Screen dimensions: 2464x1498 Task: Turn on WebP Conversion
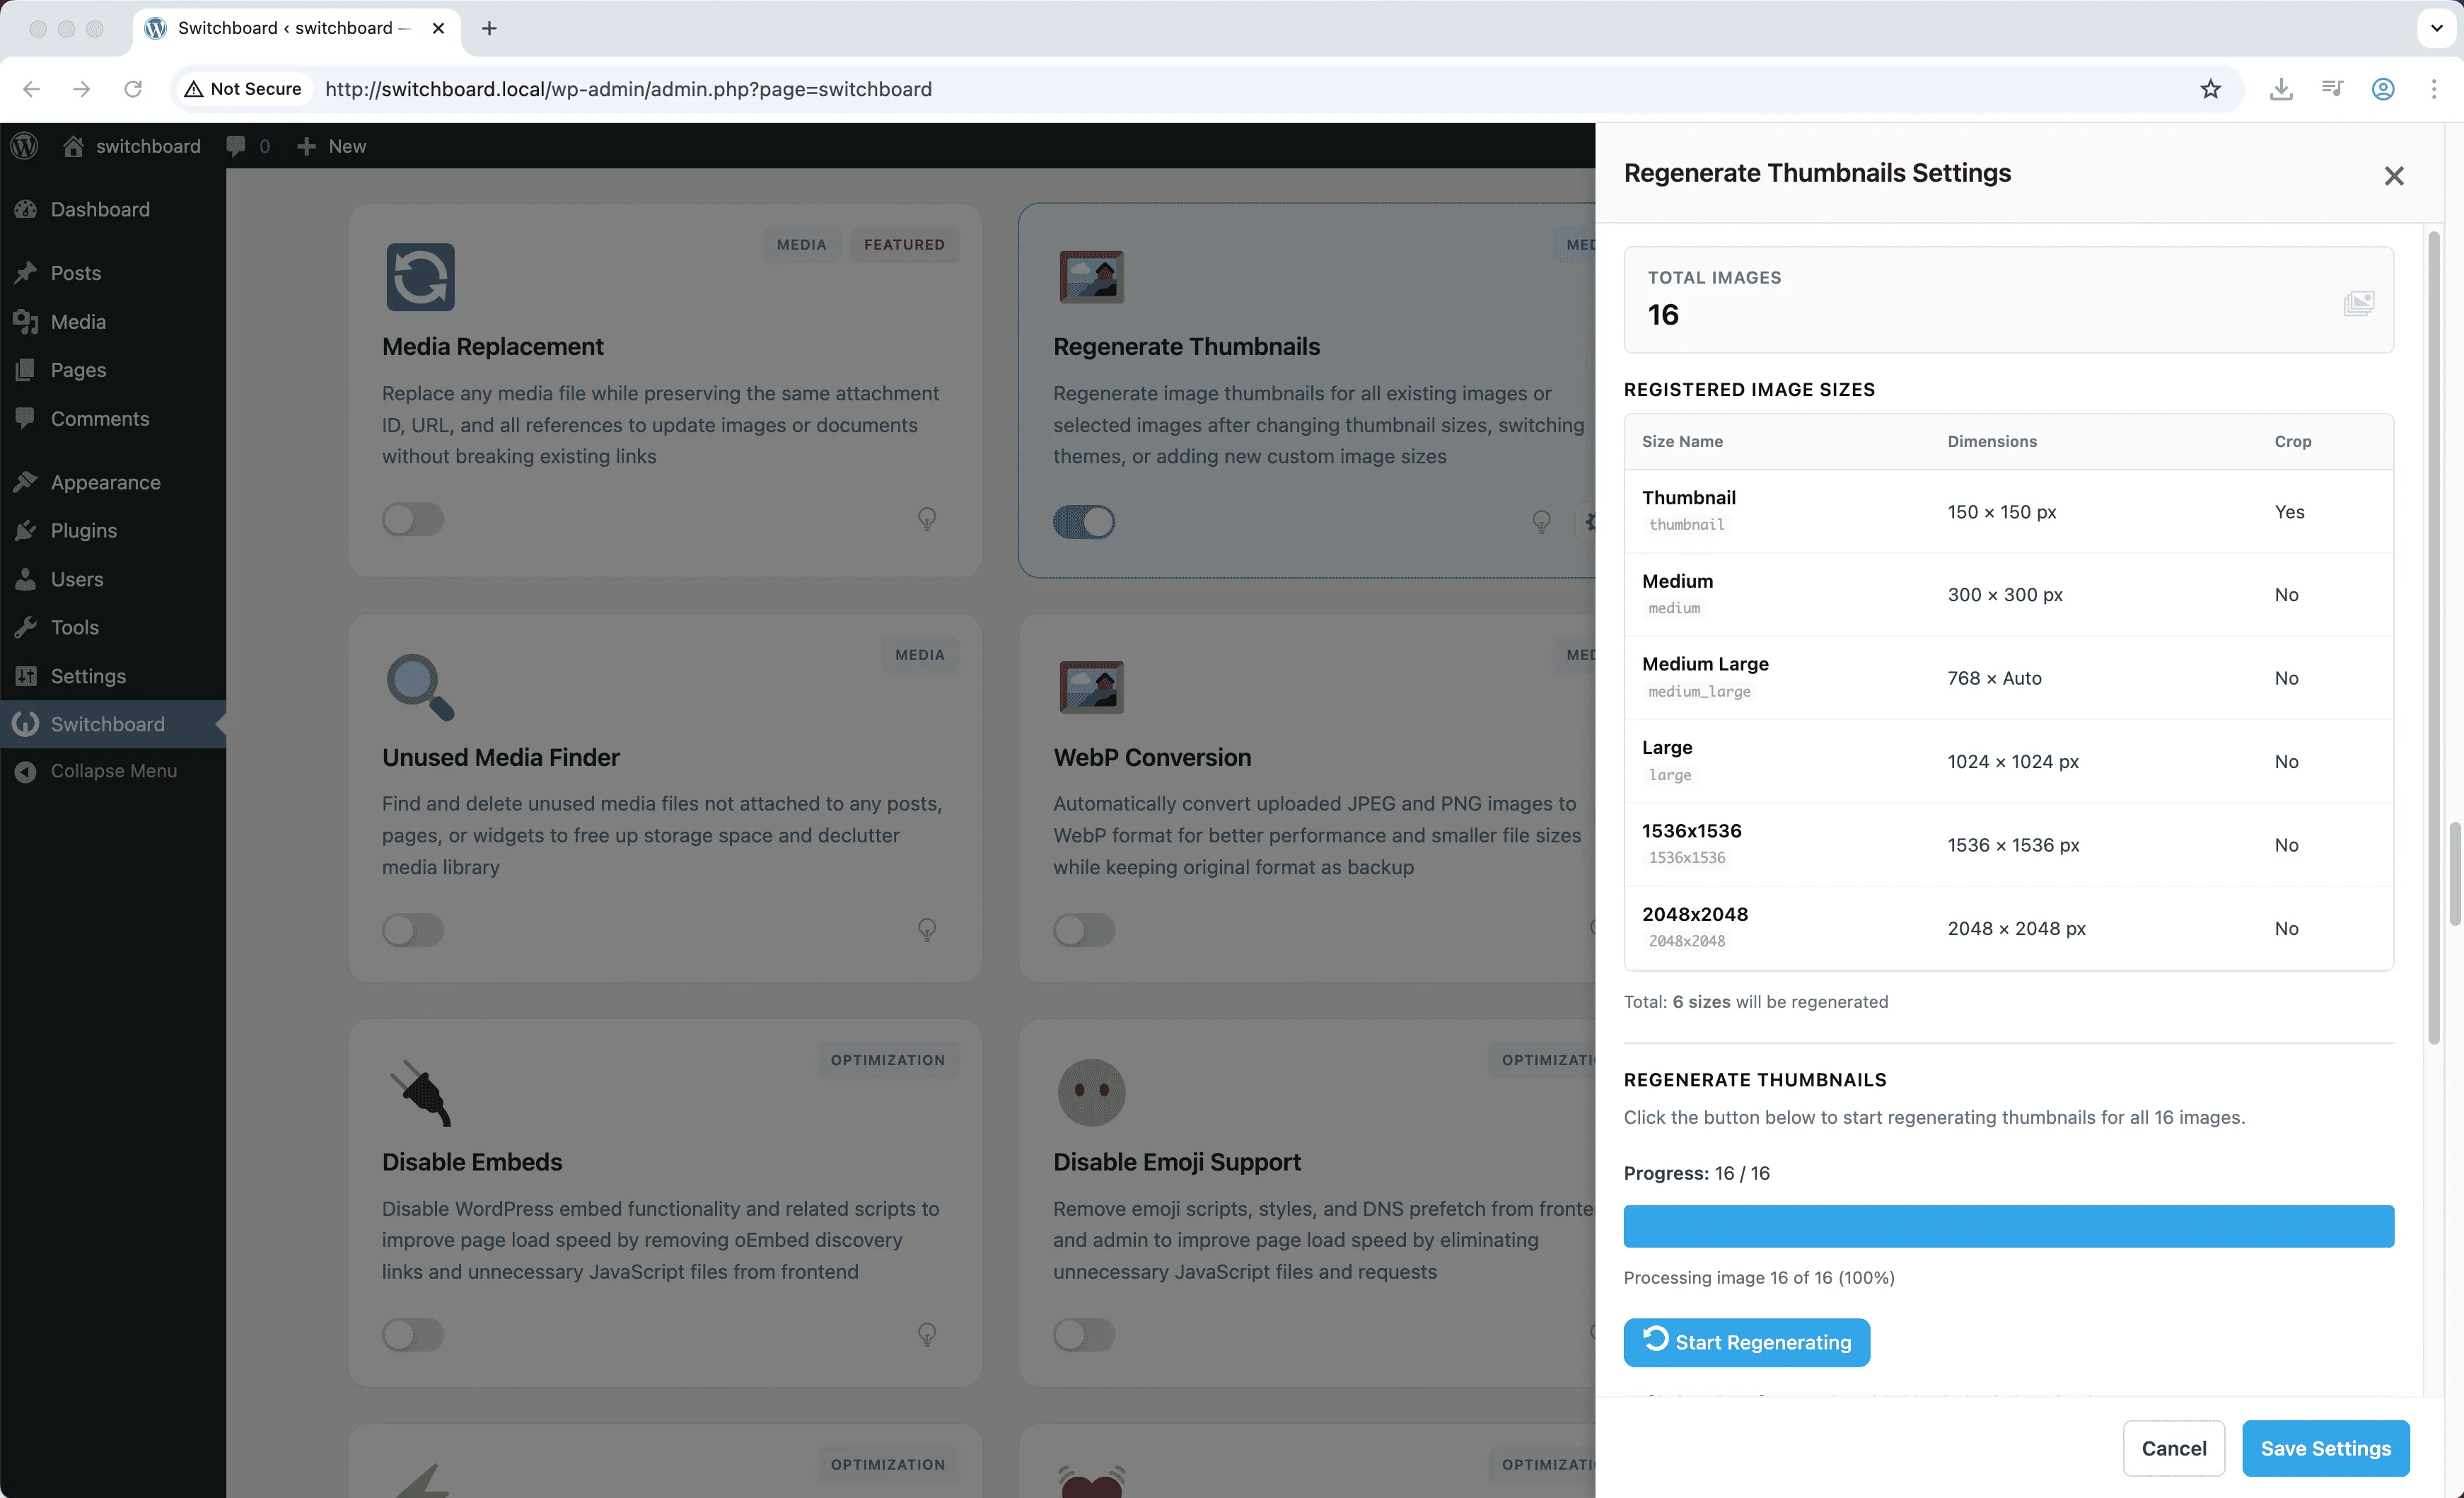coord(1084,930)
